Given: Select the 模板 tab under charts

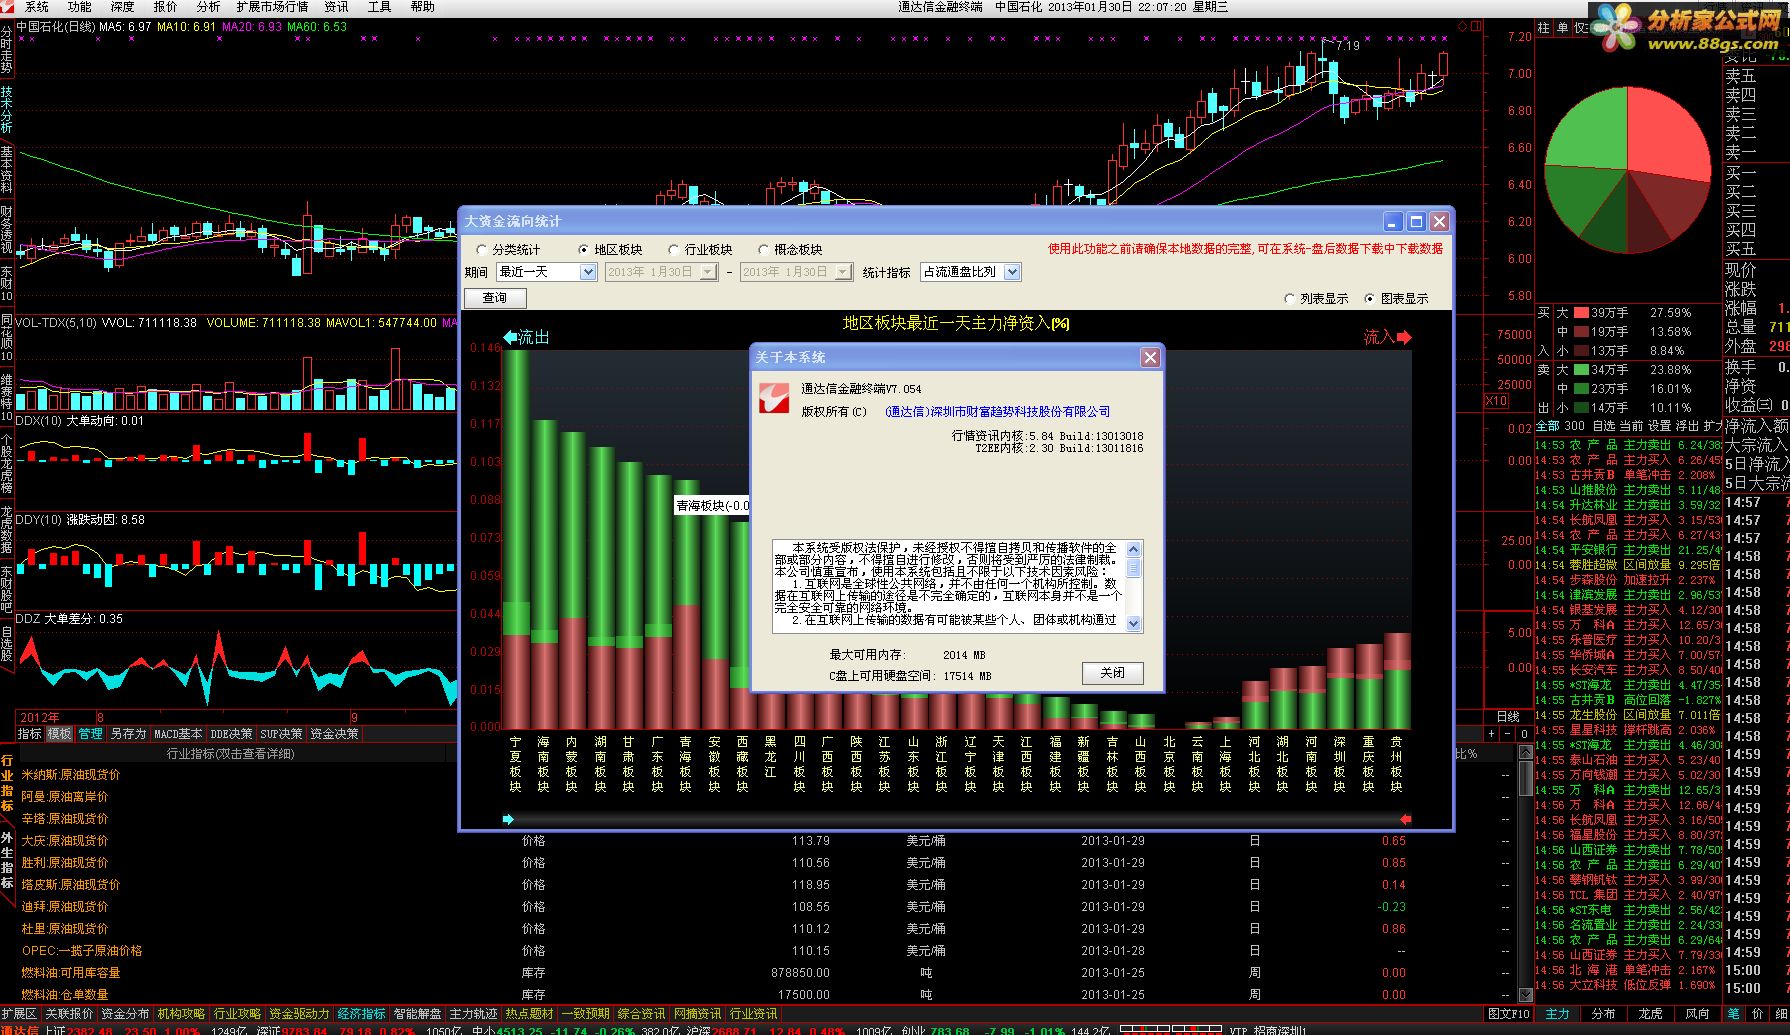Looking at the screenshot, I should click(59, 734).
